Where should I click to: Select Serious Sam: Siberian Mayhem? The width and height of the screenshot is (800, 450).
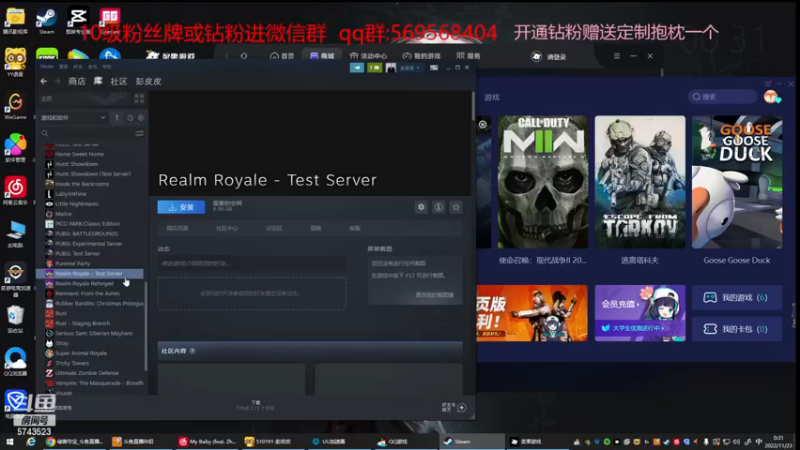93,333
